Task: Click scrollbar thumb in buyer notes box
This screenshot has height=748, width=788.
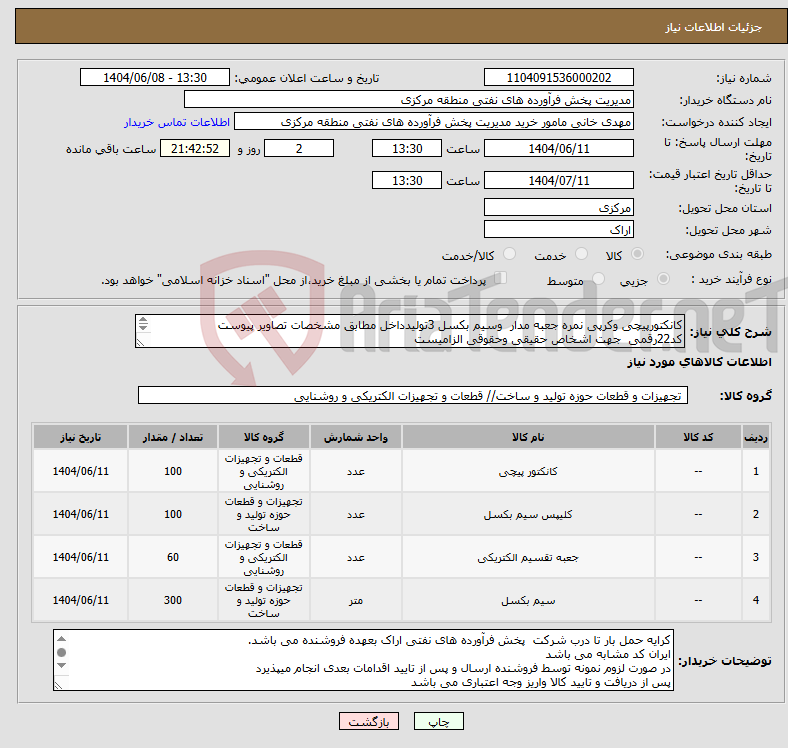Action: click(x=61, y=652)
